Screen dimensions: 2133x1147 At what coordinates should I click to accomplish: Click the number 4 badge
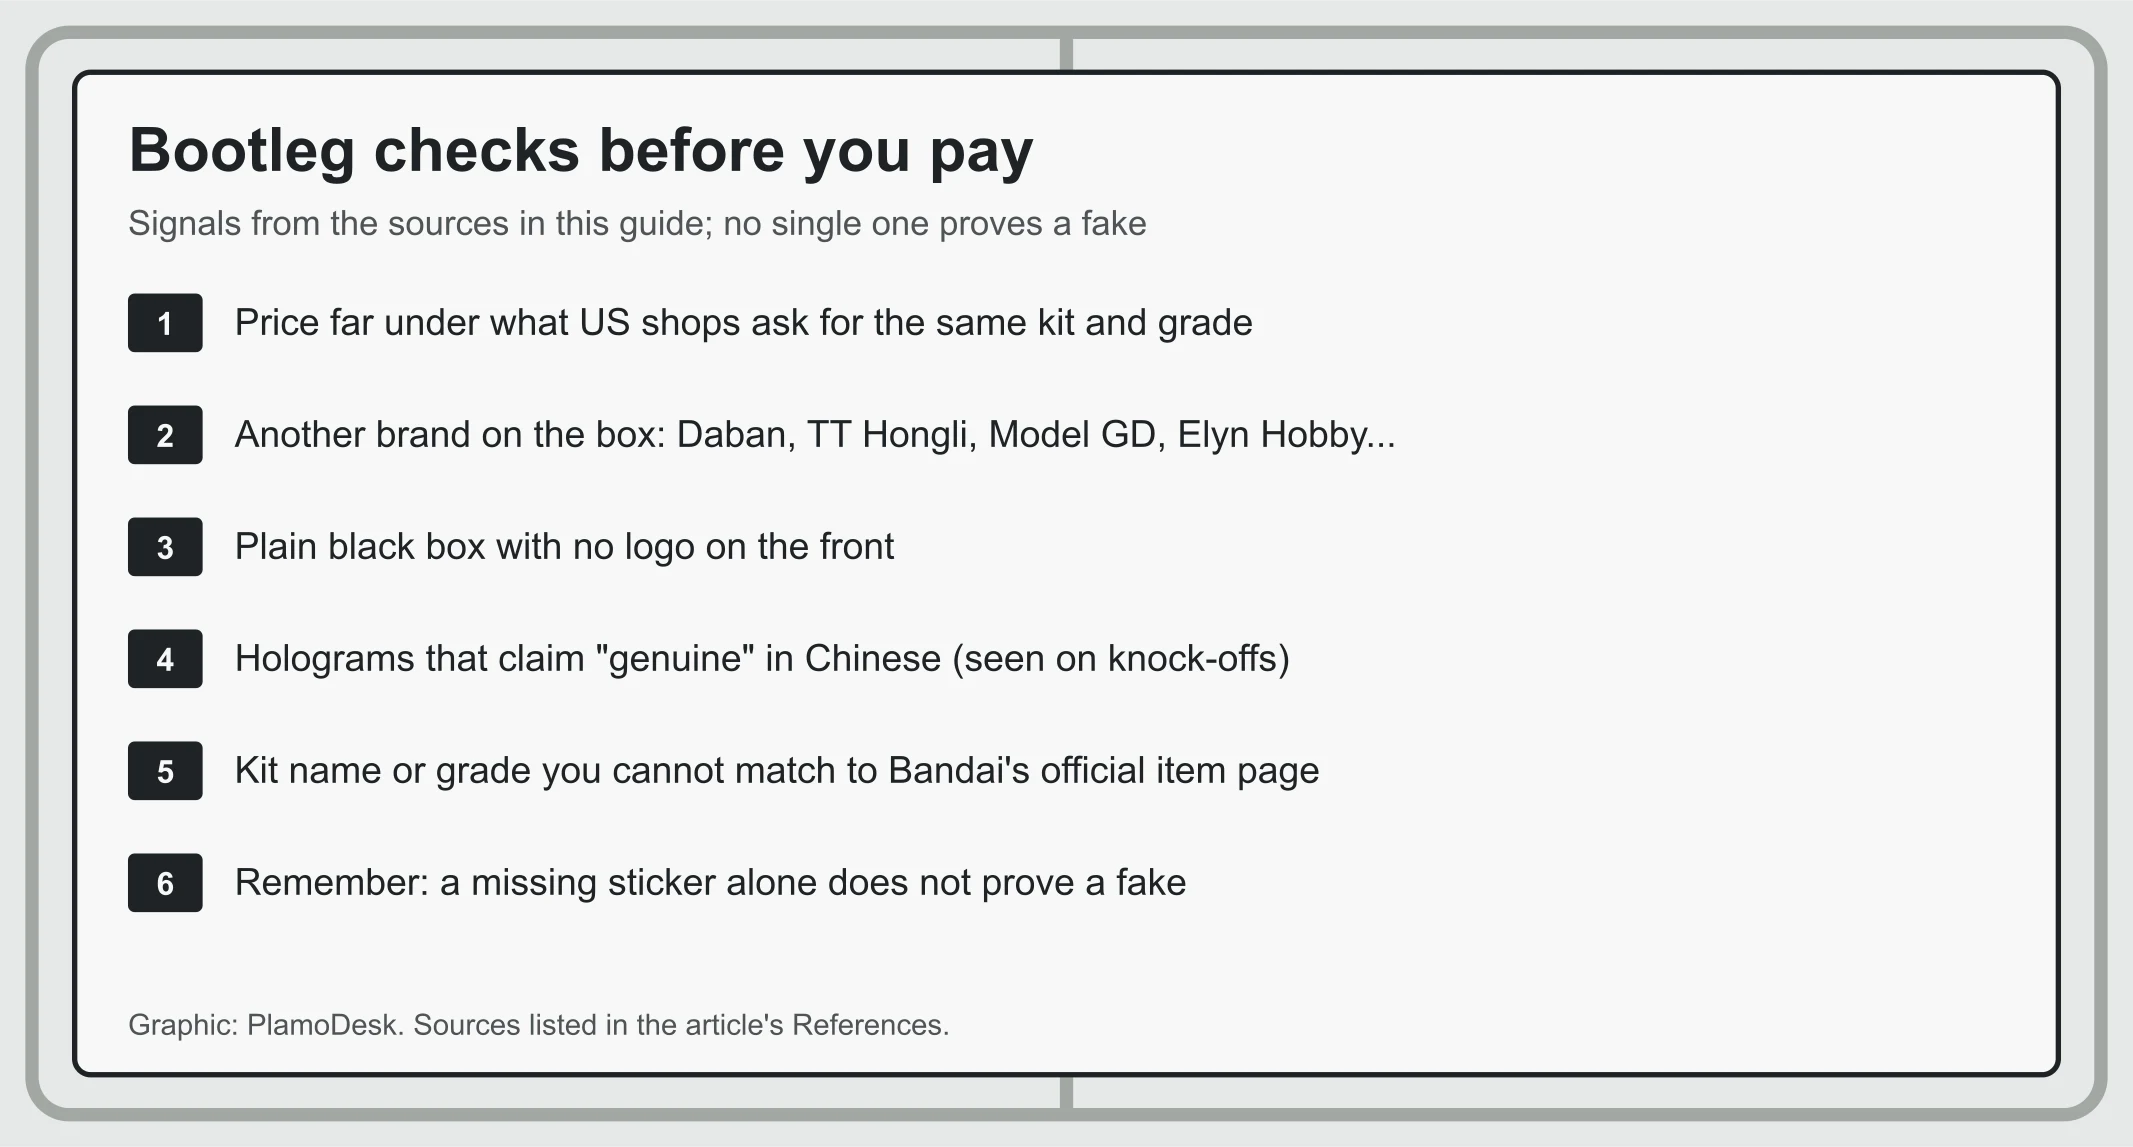click(x=165, y=659)
